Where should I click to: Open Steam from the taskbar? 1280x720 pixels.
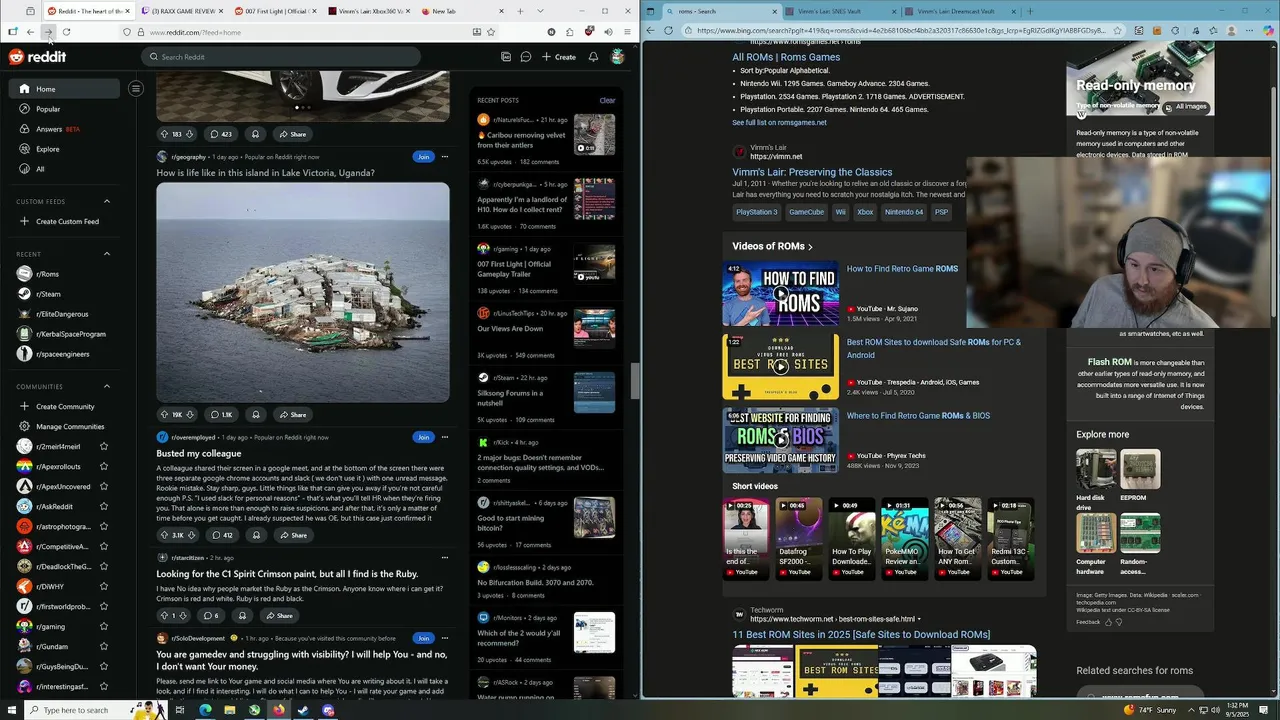303,710
